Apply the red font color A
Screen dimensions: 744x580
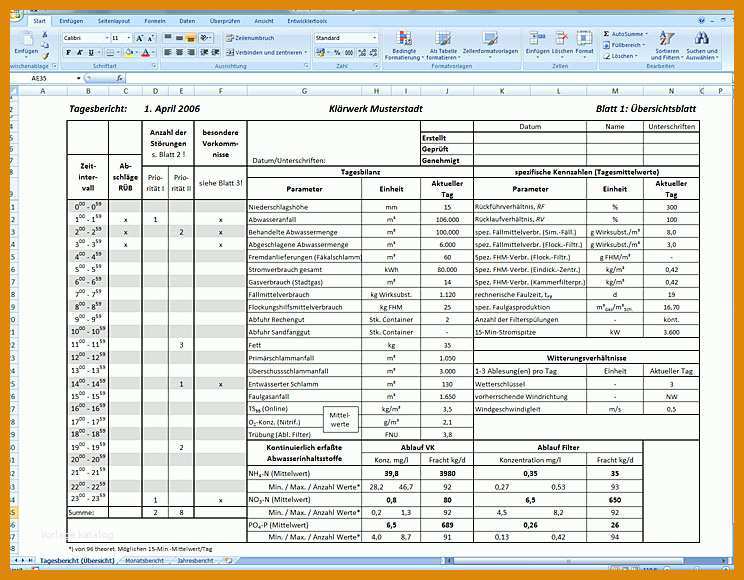tap(146, 52)
